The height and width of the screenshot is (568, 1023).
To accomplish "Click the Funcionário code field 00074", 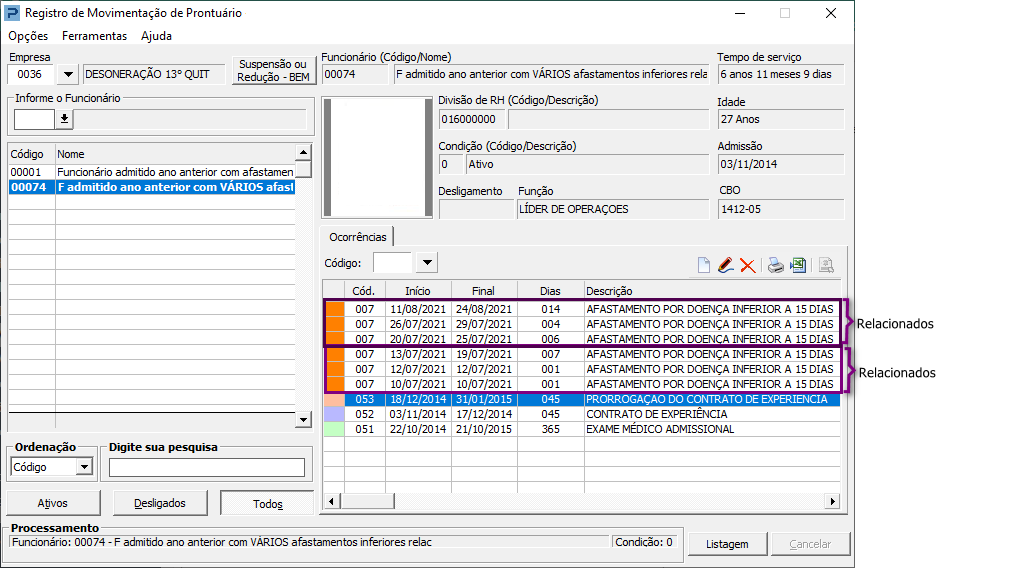I will point(355,74).
